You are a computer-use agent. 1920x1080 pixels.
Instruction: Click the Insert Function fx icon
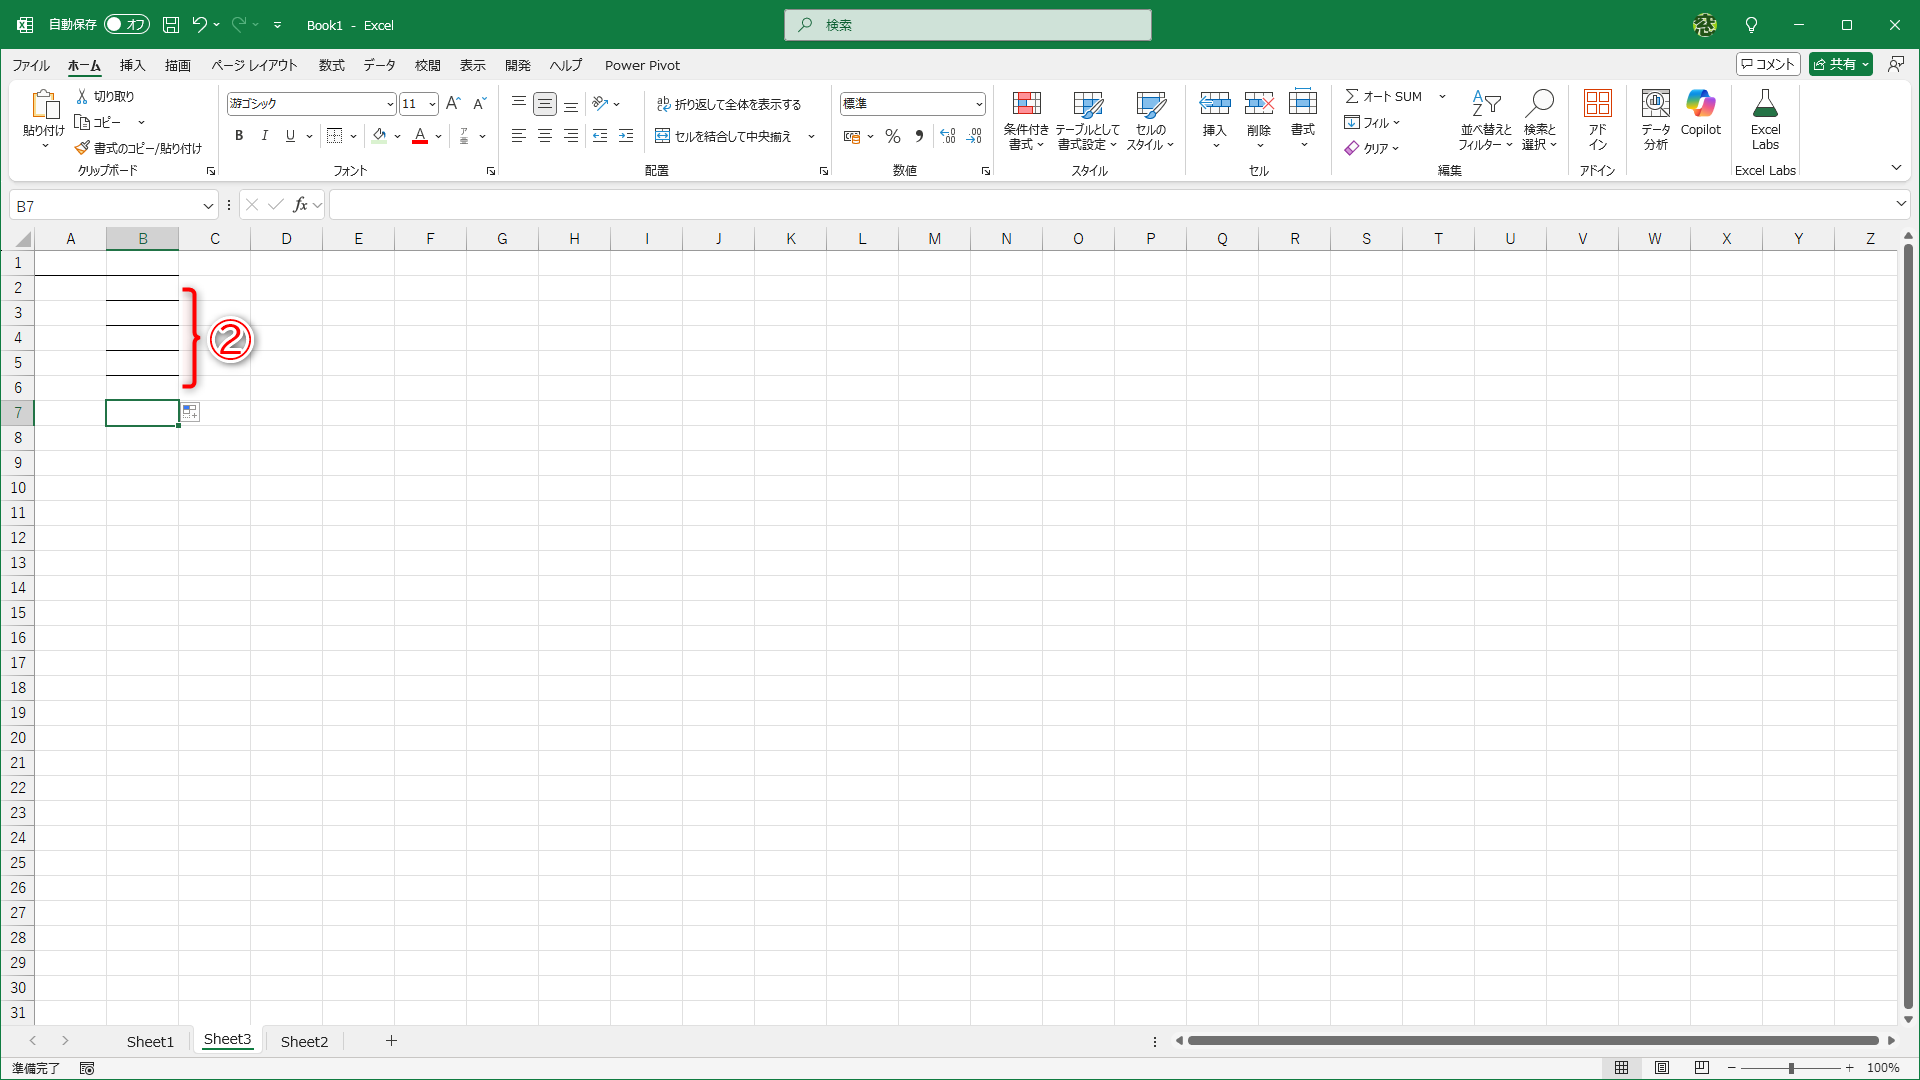[300, 205]
